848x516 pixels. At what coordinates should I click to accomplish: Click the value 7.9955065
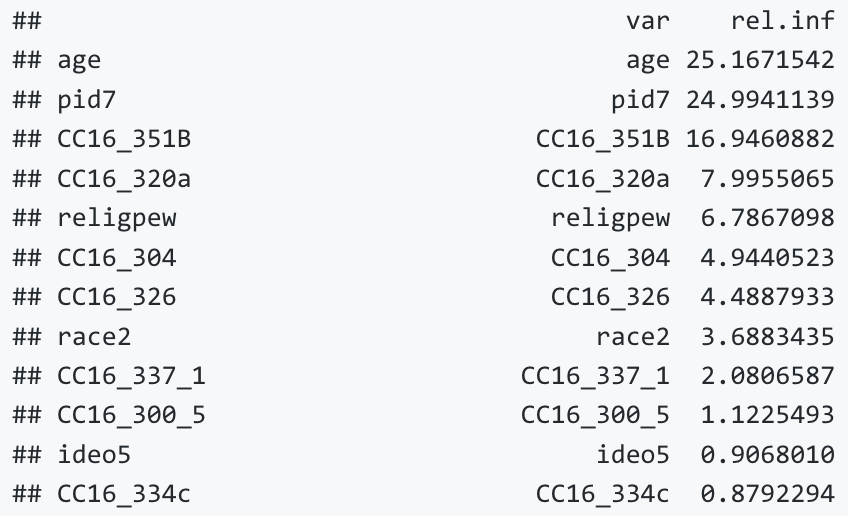[768, 178]
